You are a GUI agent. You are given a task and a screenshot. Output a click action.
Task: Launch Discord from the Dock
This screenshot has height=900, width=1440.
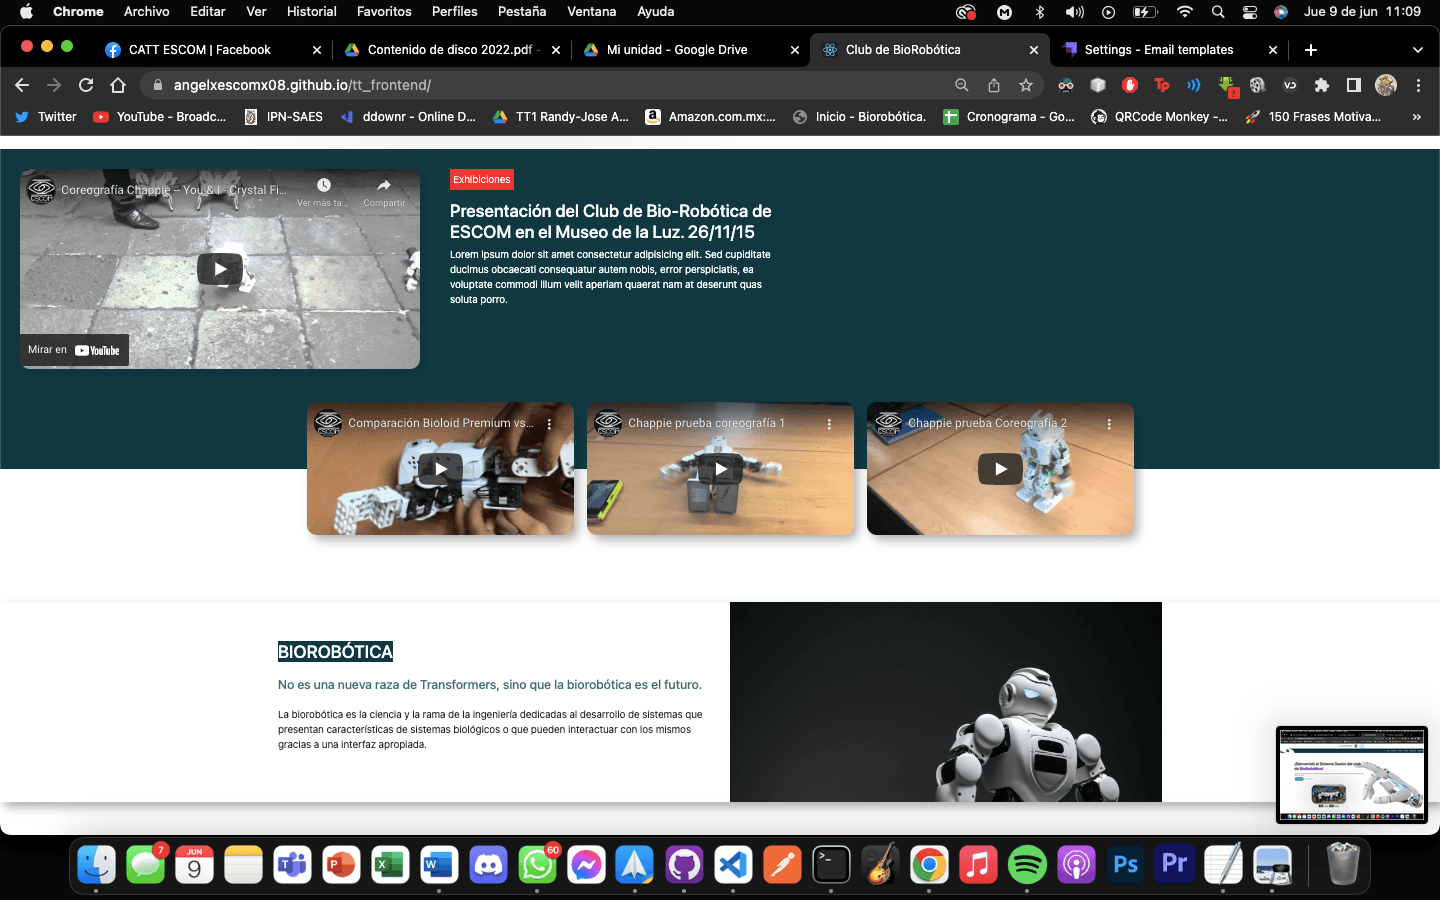point(488,865)
